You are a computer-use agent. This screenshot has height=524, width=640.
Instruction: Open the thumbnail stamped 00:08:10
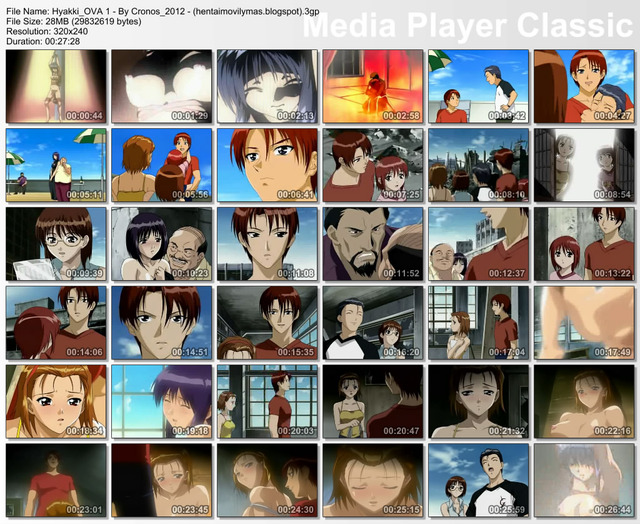(478, 165)
